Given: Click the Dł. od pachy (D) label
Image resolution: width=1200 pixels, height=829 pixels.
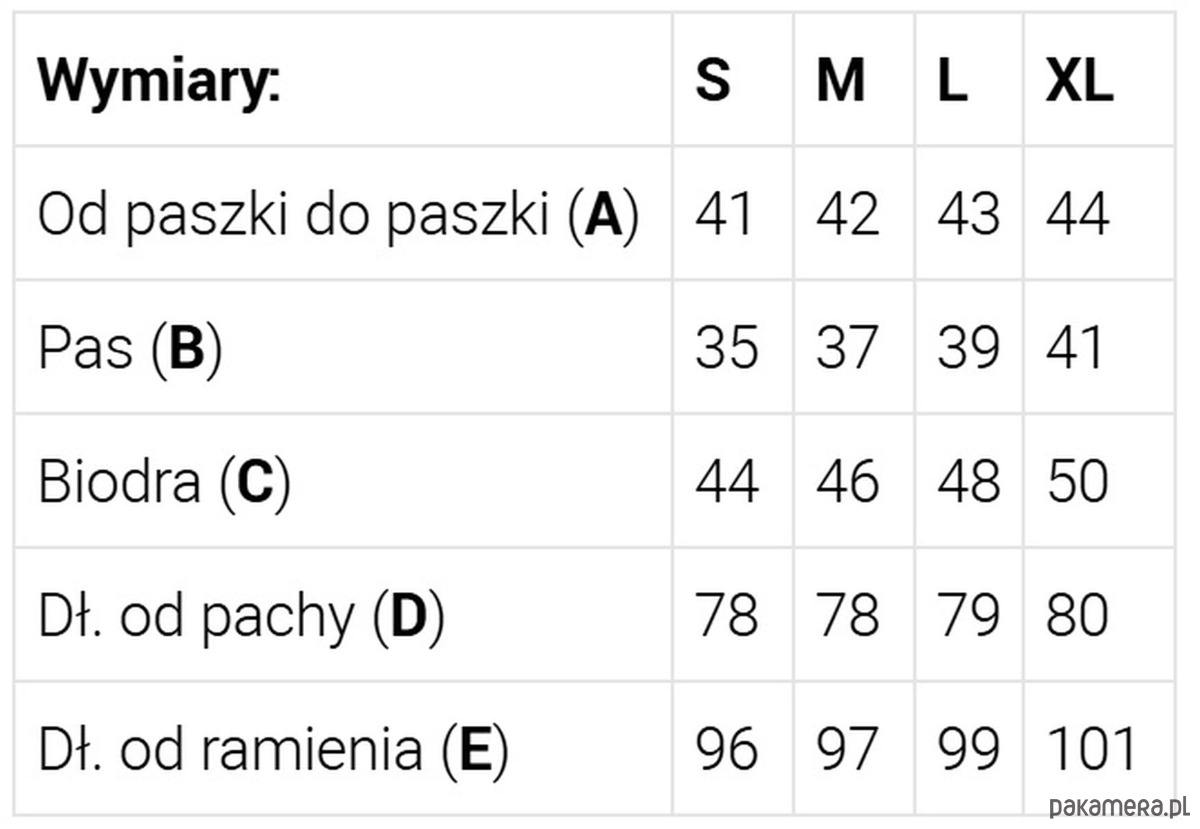Looking at the screenshot, I should tap(241, 616).
